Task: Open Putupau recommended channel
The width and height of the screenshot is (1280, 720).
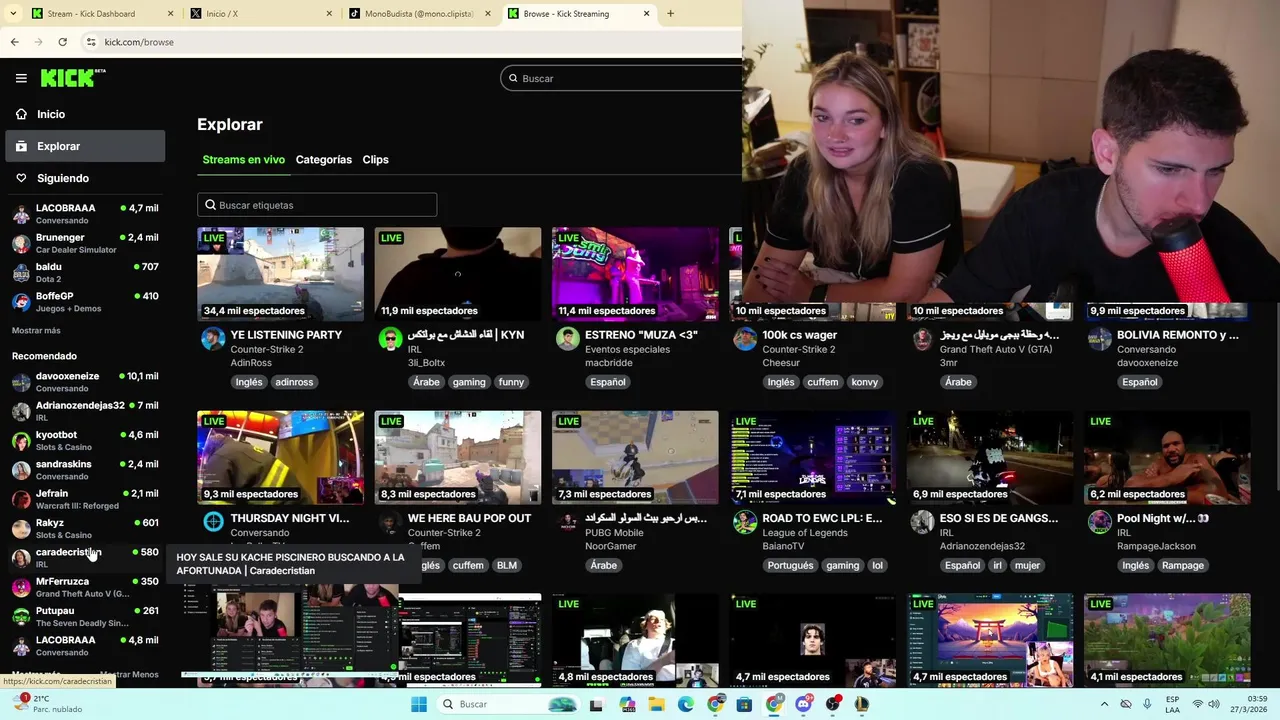Action: click(x=85, y=616)
